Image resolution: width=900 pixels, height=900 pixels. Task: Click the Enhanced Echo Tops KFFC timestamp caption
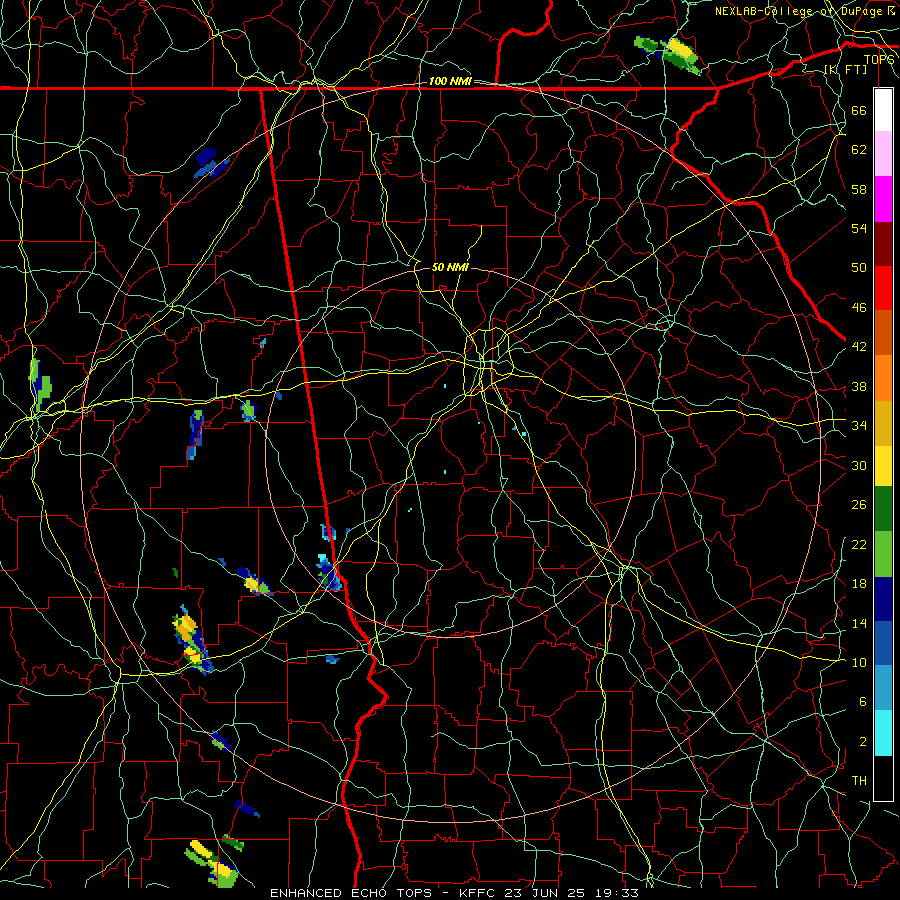coord(454,893)
